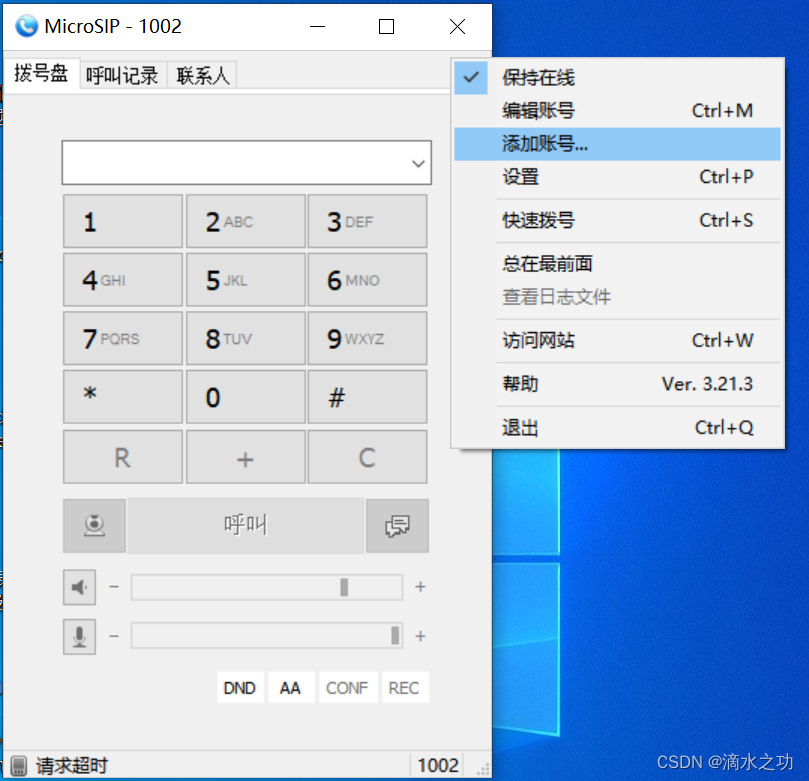
Task: Dial digit 6 MNO on keypad
Action: tap(367, 280)
